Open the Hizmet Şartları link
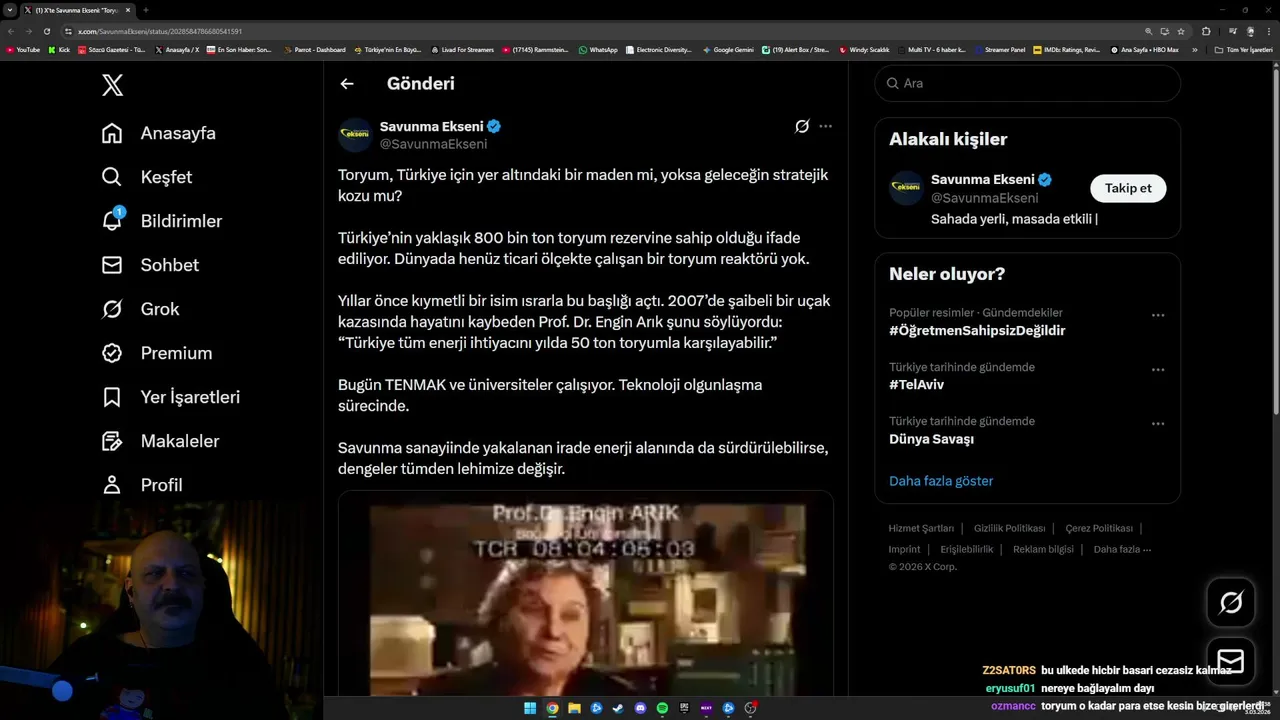The image size is (1280, 720). (x=919, y=528)
